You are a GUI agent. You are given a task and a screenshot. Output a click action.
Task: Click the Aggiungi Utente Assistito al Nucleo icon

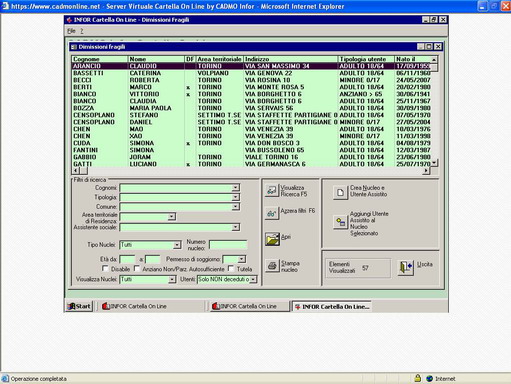click(340, 222)
